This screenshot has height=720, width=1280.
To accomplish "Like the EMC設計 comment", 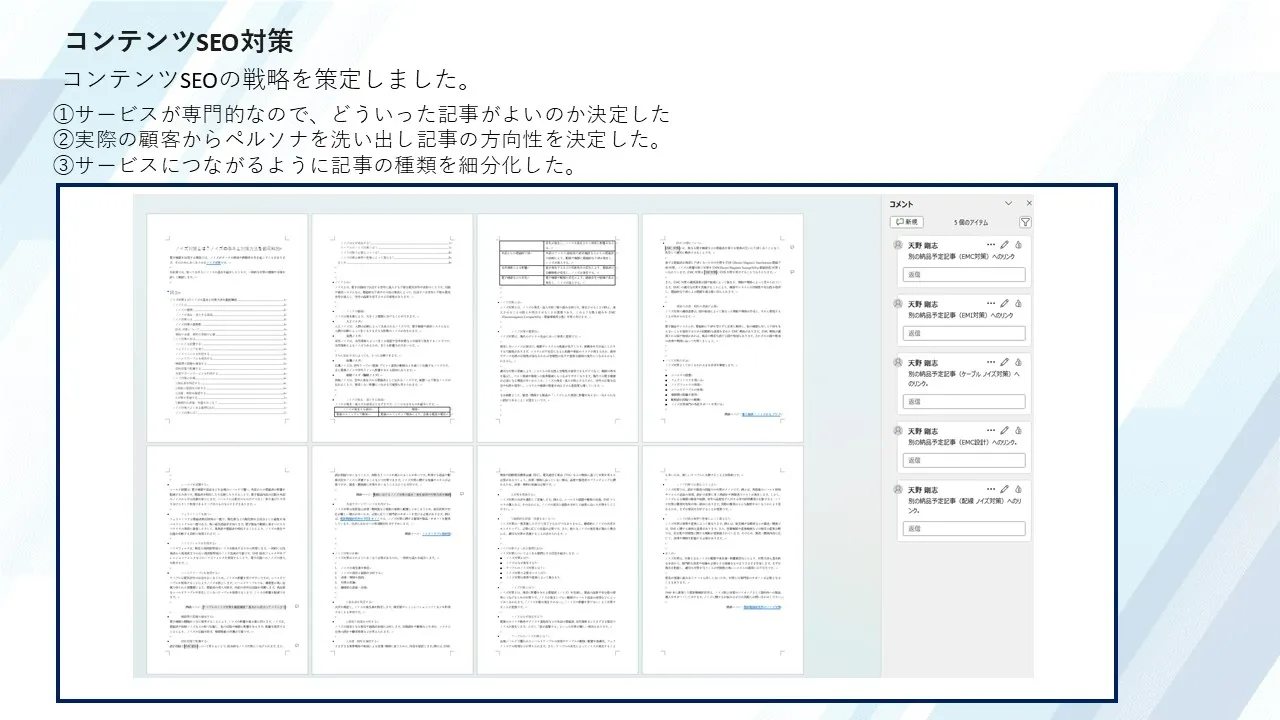I will point(1018,431).
